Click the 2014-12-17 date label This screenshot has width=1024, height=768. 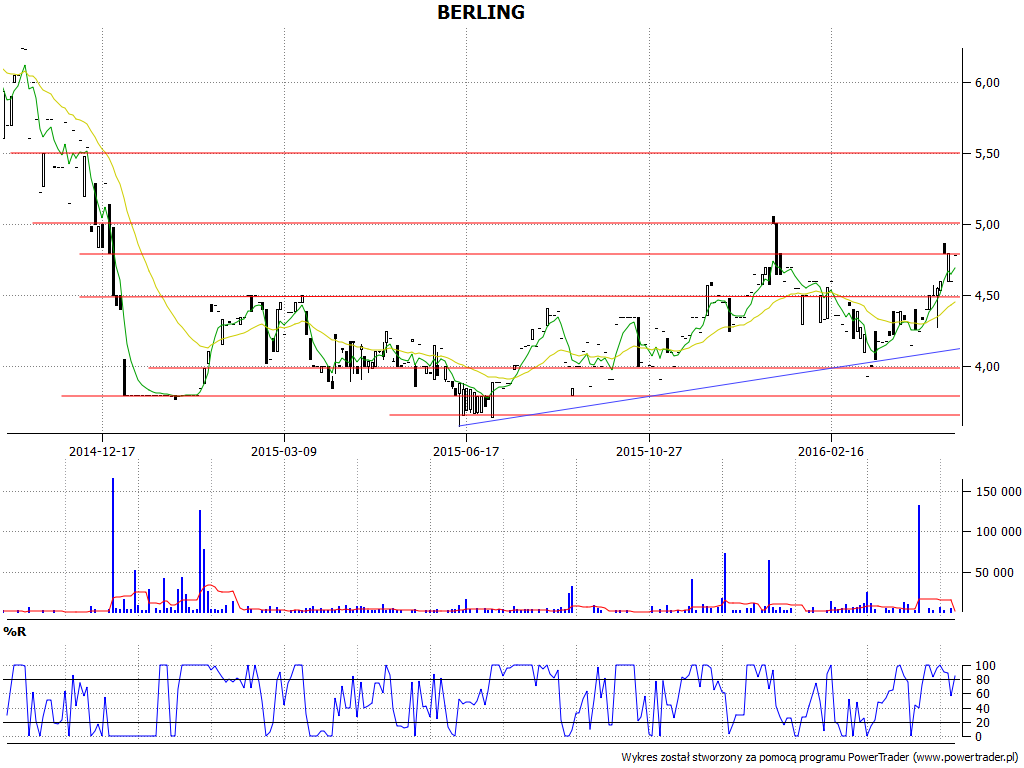(102, 451)
